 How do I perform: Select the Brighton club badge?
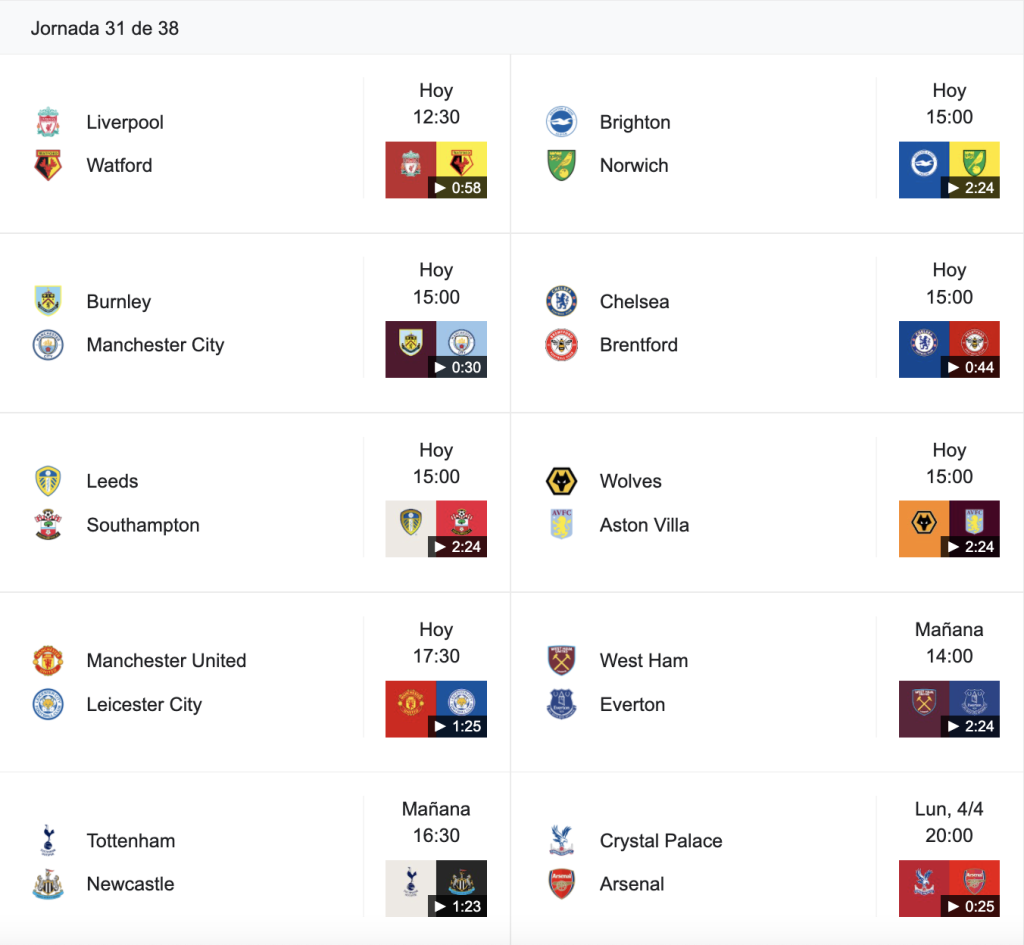coord(561,121)
